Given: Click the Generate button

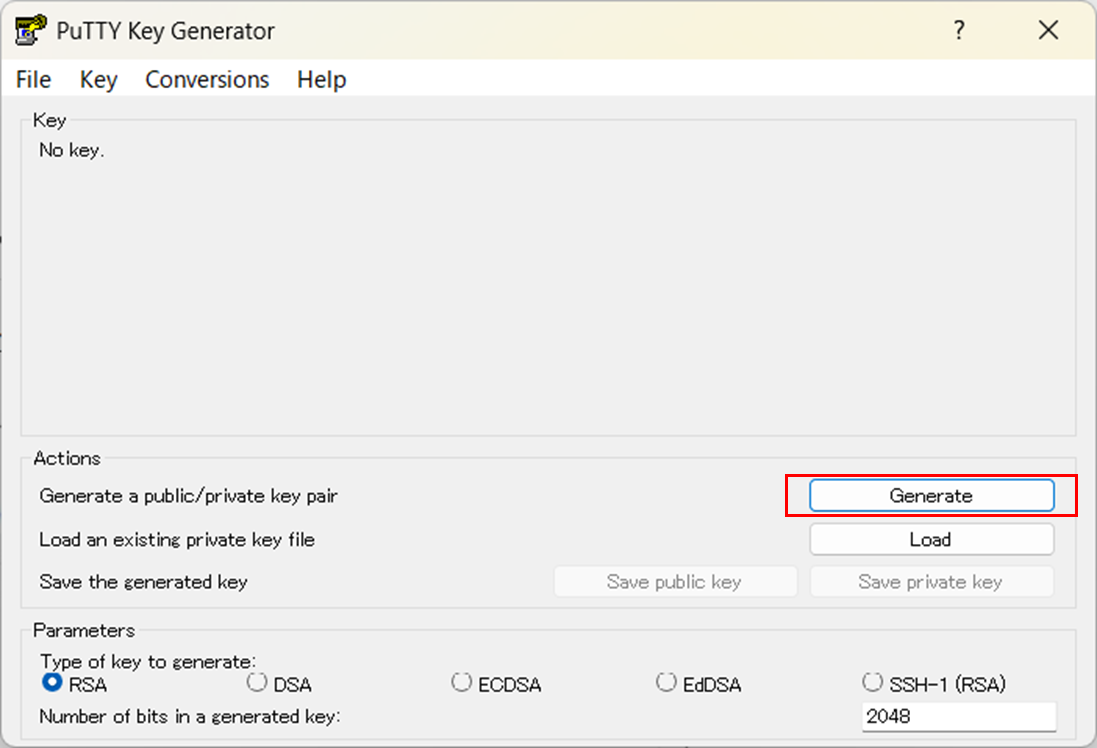Looking at the screenshot, I should (x=931, y=495).
